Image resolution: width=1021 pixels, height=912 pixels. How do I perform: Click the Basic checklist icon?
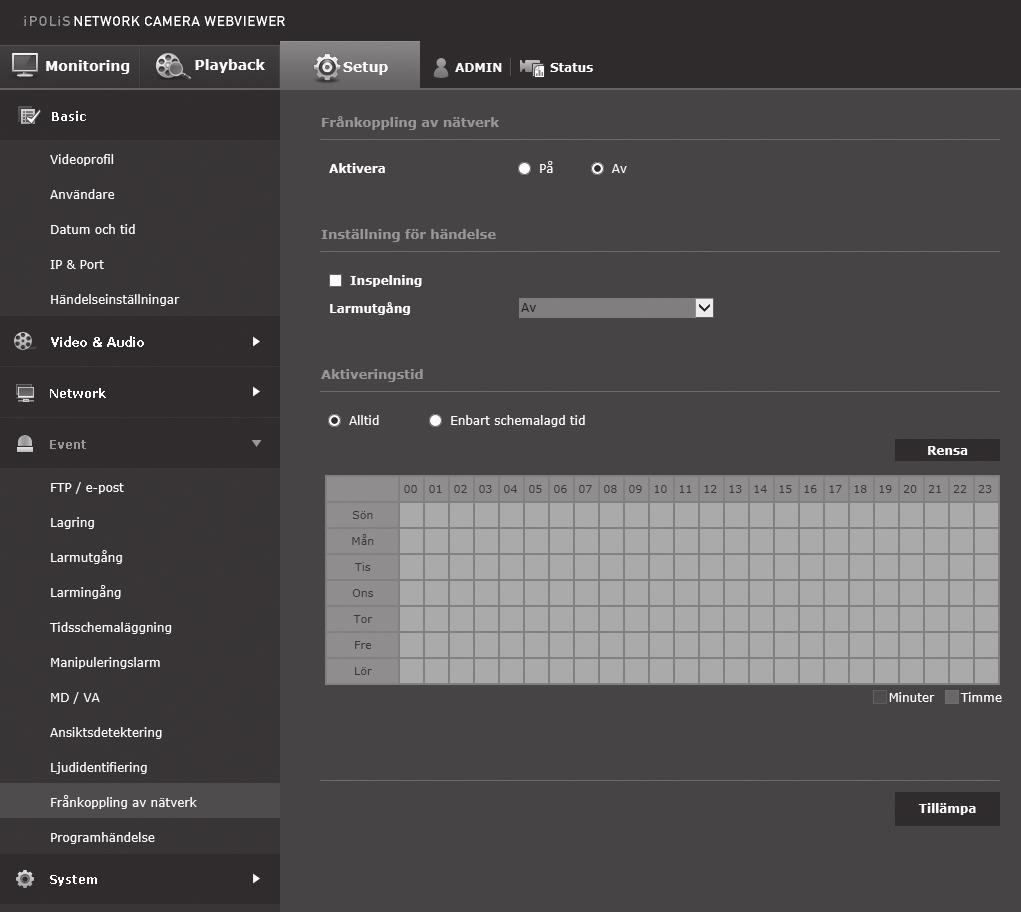pyautogui.click(x=29, y=116)
